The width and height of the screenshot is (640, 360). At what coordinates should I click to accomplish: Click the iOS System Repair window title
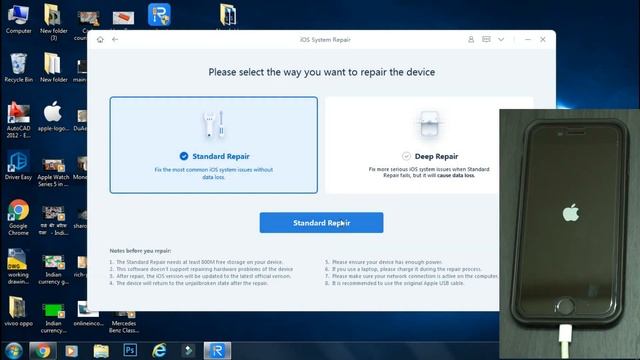325,40
